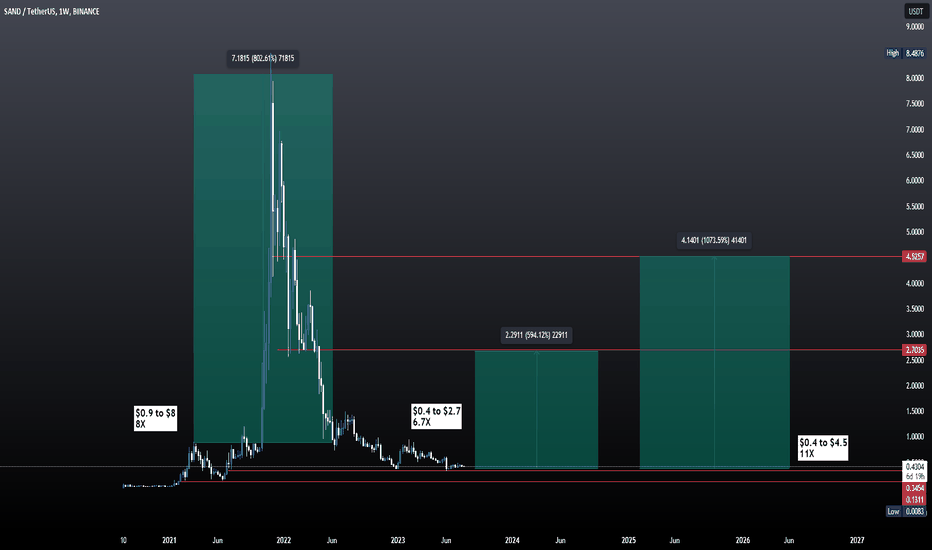Image resolution: width=932 pixels, height=550 pixels.
Task: Click the 2021 label on time axis
Action: point(169,540)
